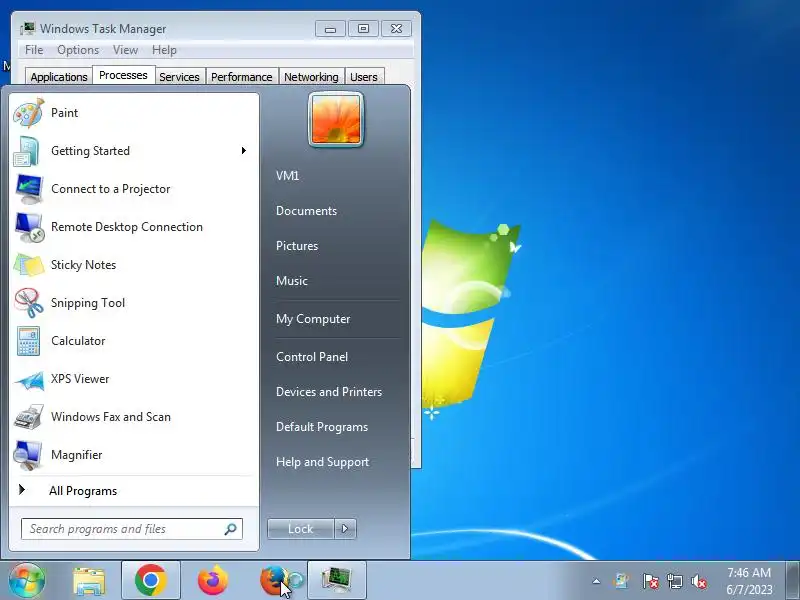Viewport: 800px width, 600px height.
Task: Open the File menu in Task Manager
Action: 34,50
